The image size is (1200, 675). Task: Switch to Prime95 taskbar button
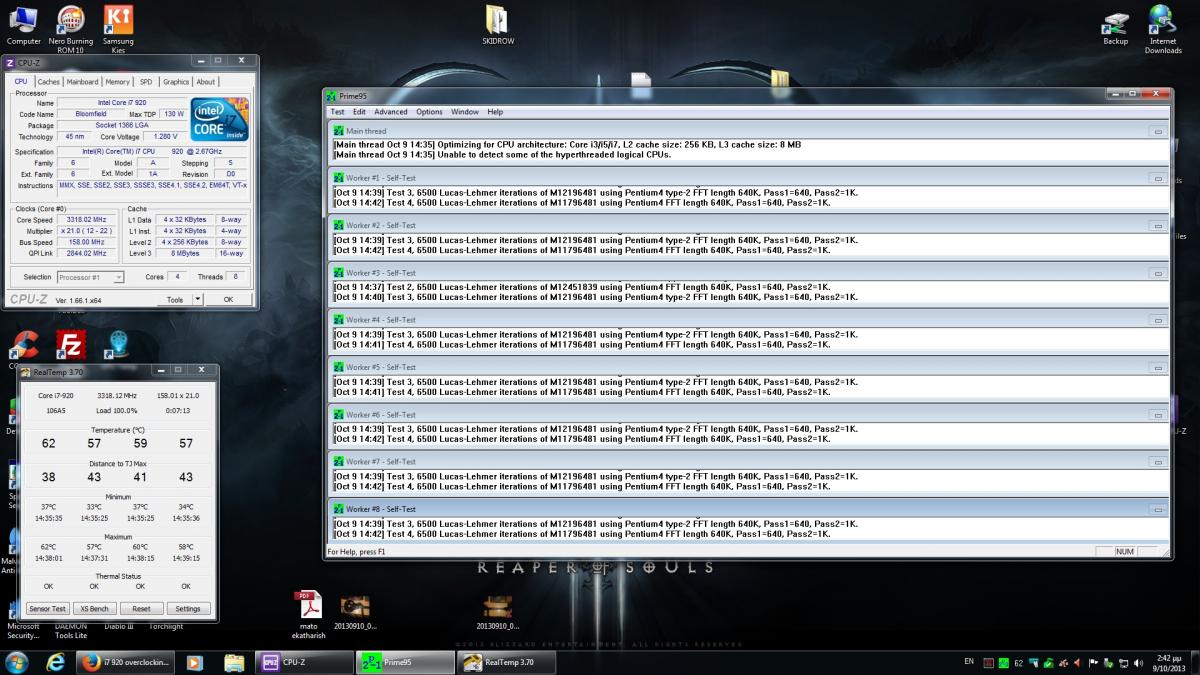[406, 662]
